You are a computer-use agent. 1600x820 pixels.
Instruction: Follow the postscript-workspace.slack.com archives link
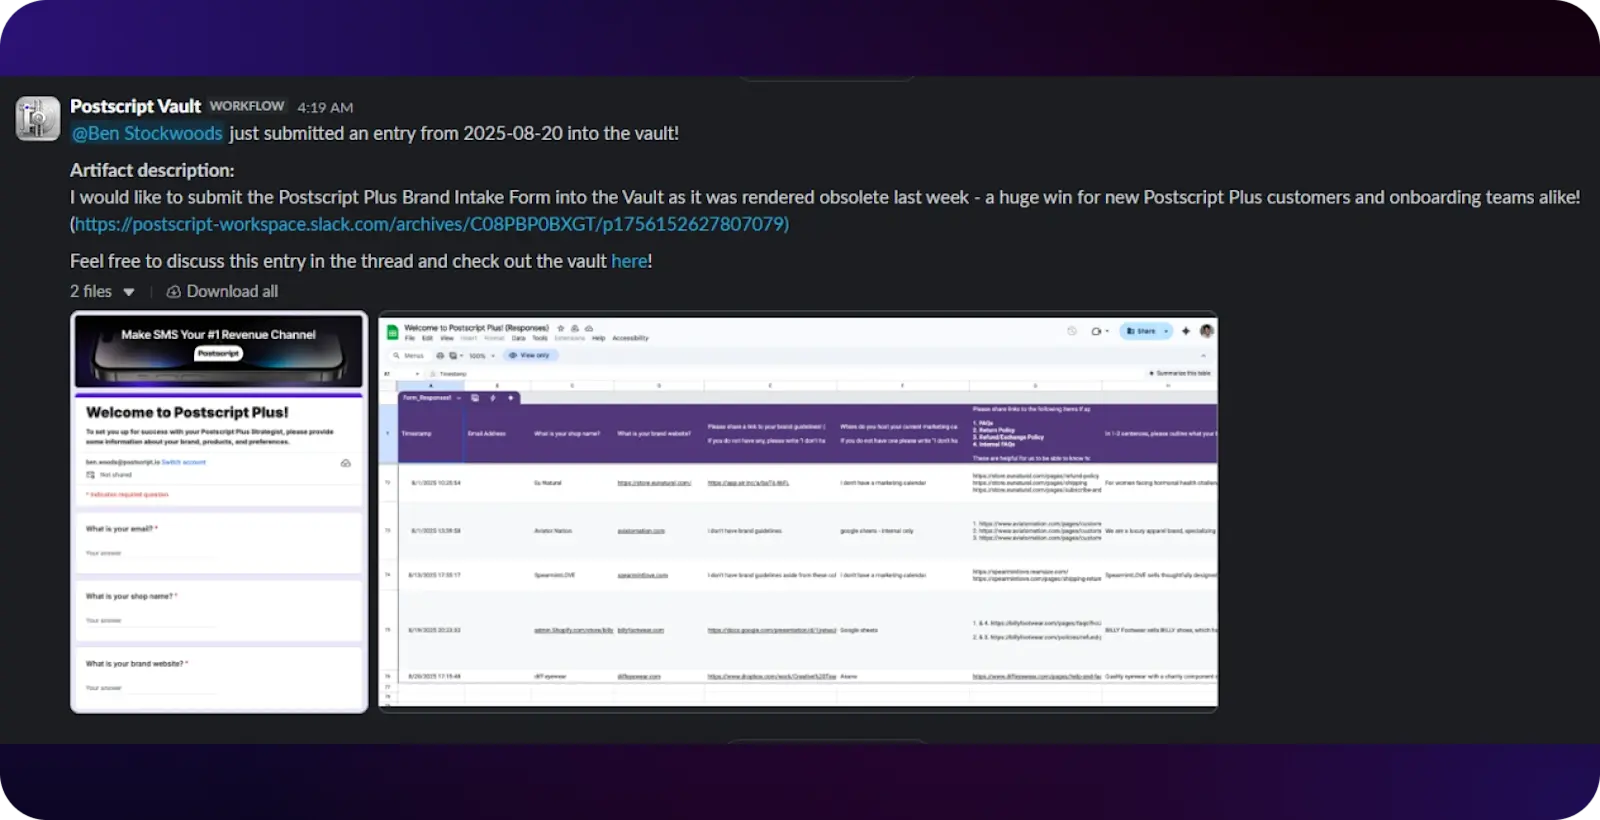pos(432,224)
